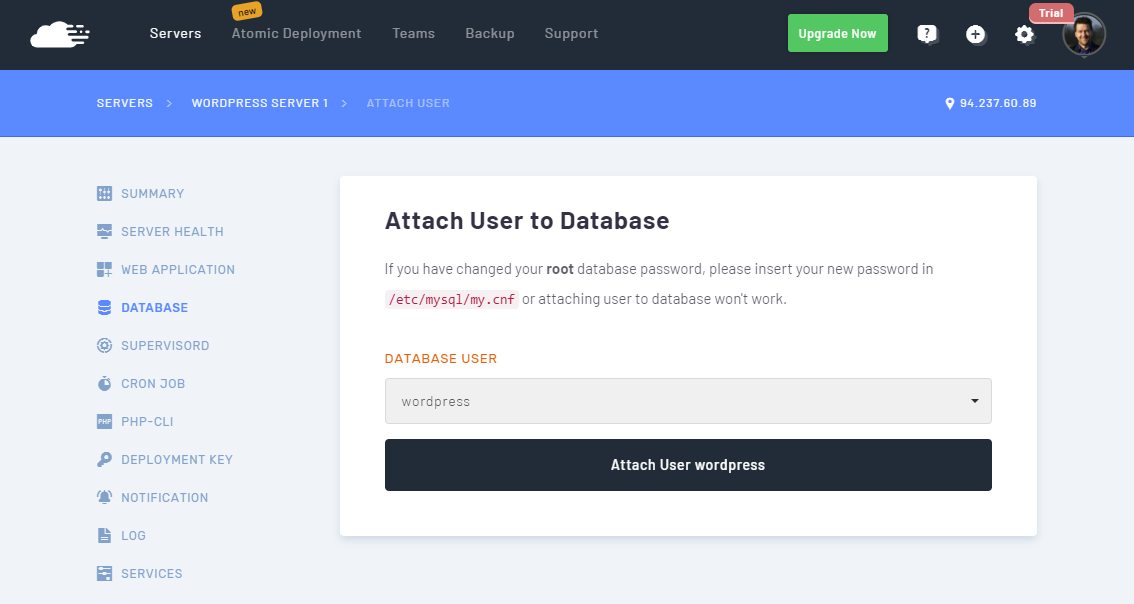Go to Atomic Deployment menu

(296, 33)
